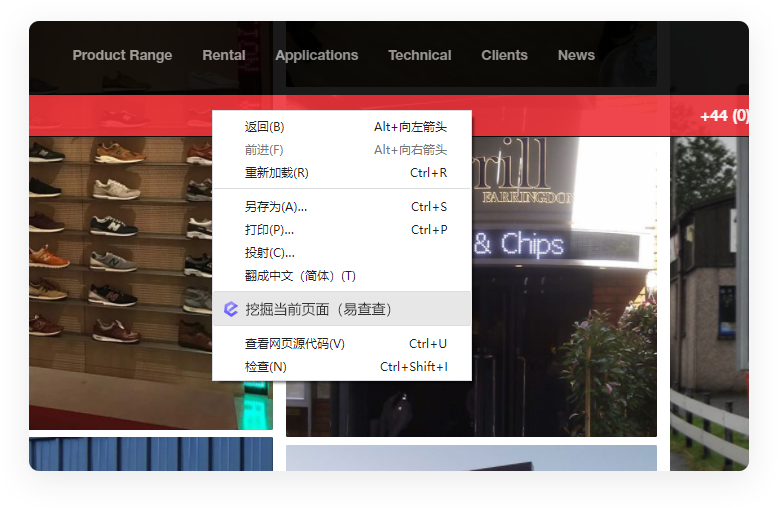Open the News navigation link
The height and width of the screenshot is (508, 778).
pyautogui.click(x=576, y=55)
